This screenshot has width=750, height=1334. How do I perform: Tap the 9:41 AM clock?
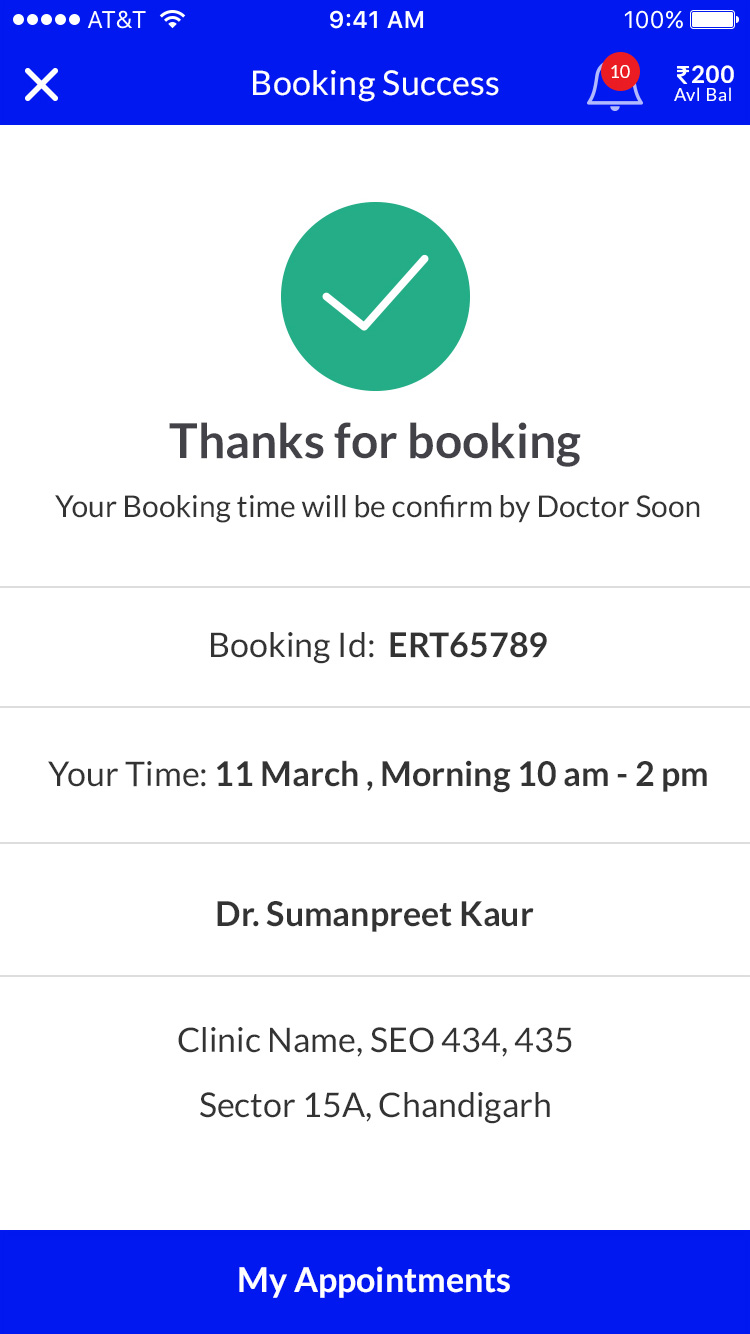(x=376, y=20)
